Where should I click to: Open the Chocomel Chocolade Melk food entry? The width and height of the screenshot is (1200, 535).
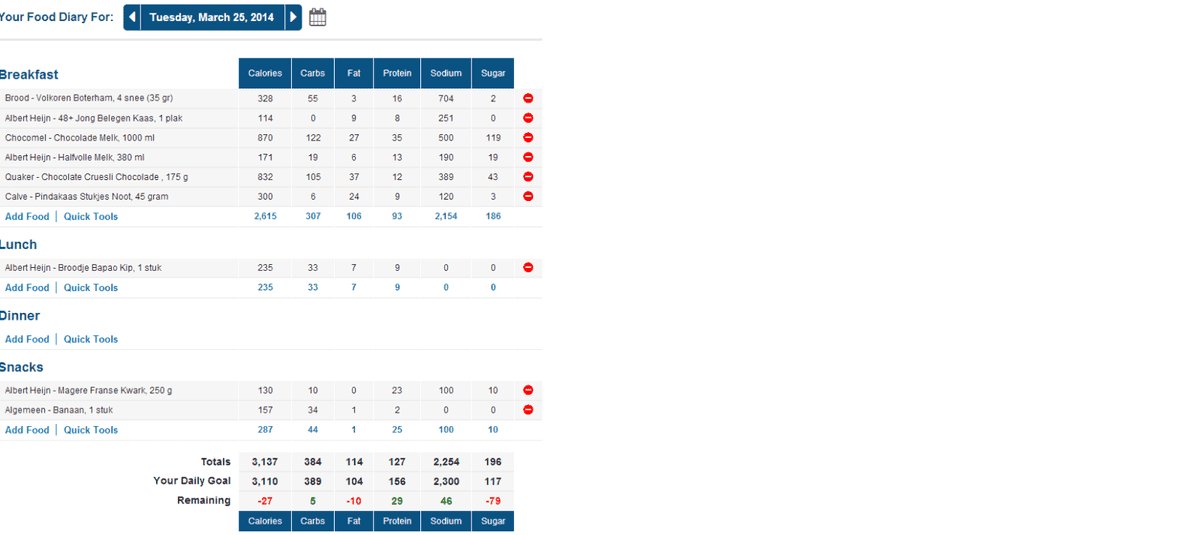coord(80,138)
